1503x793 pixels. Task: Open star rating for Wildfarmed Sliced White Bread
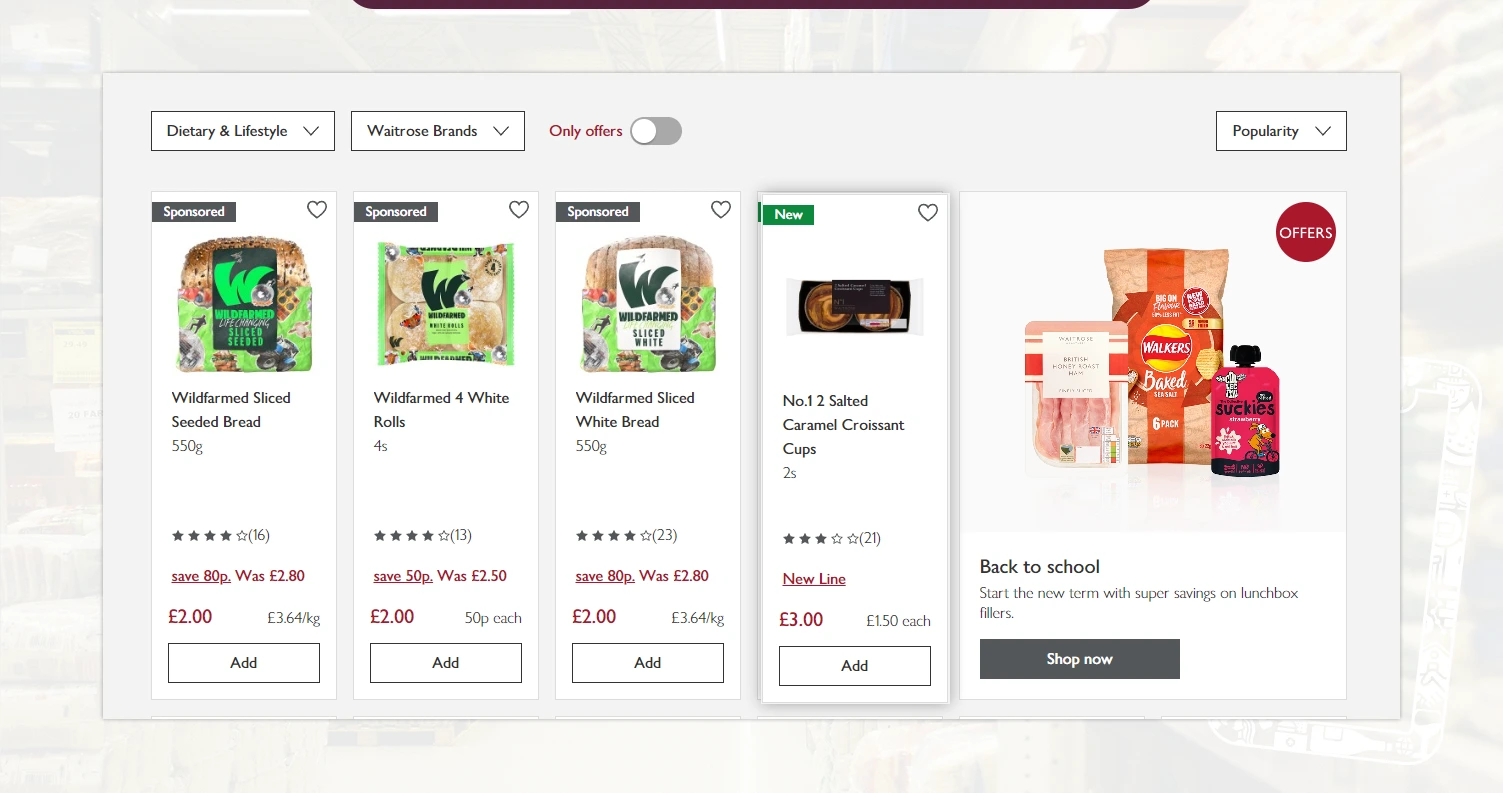(x=626, y=536)
